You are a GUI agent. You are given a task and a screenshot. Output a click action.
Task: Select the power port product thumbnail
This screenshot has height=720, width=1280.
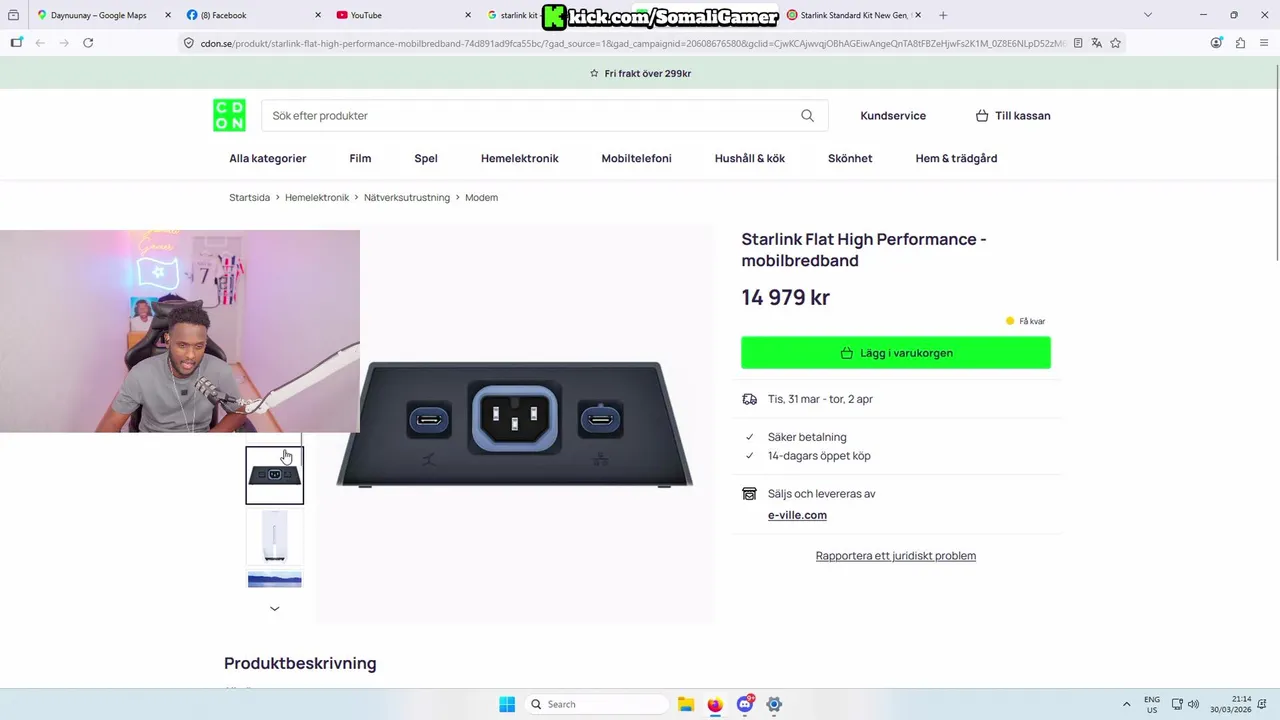[x=274, y=475]
